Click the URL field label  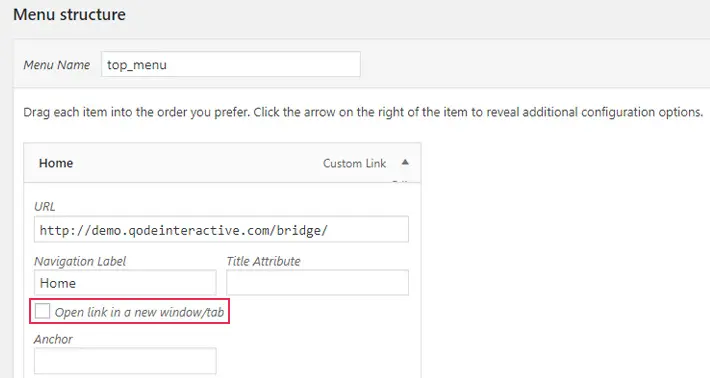pos(44,206)
